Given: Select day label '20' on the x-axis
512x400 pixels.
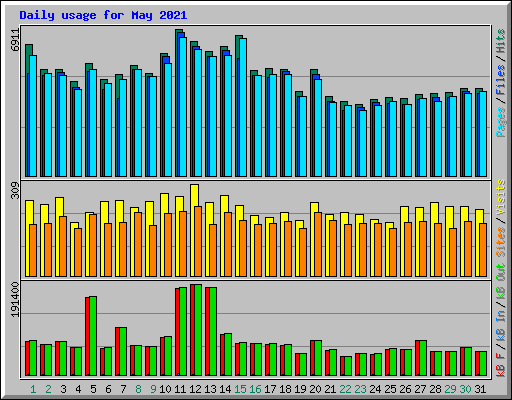Looking at the screenshot, I should (x=315, y=389).
